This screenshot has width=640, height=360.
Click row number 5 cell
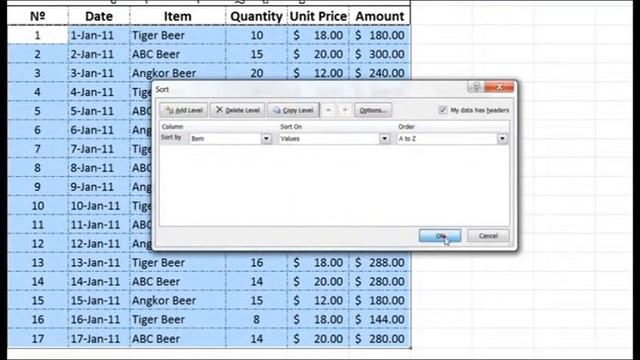(x=38, y=111)
